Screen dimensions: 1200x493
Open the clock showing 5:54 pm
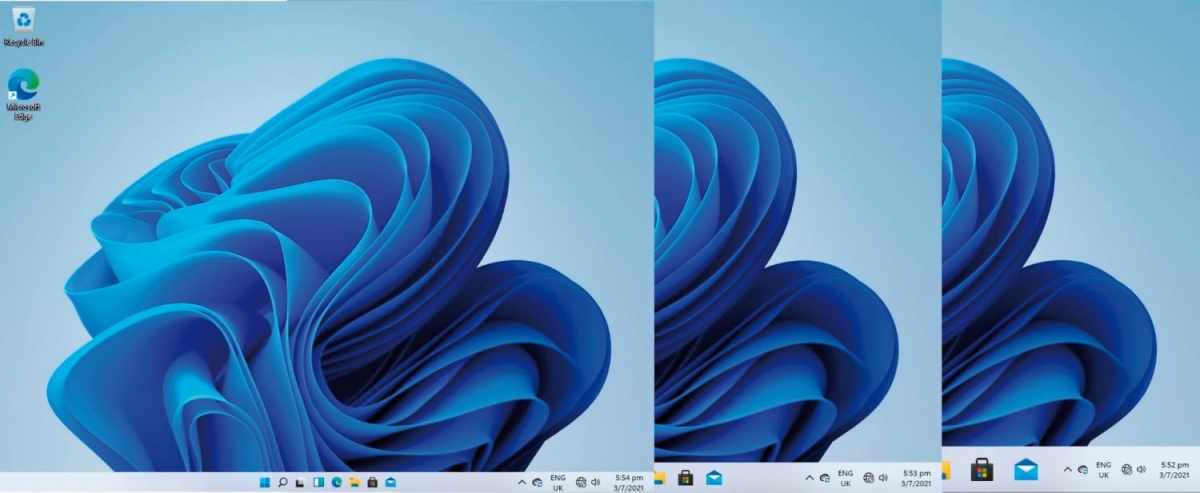click(629, 482)
